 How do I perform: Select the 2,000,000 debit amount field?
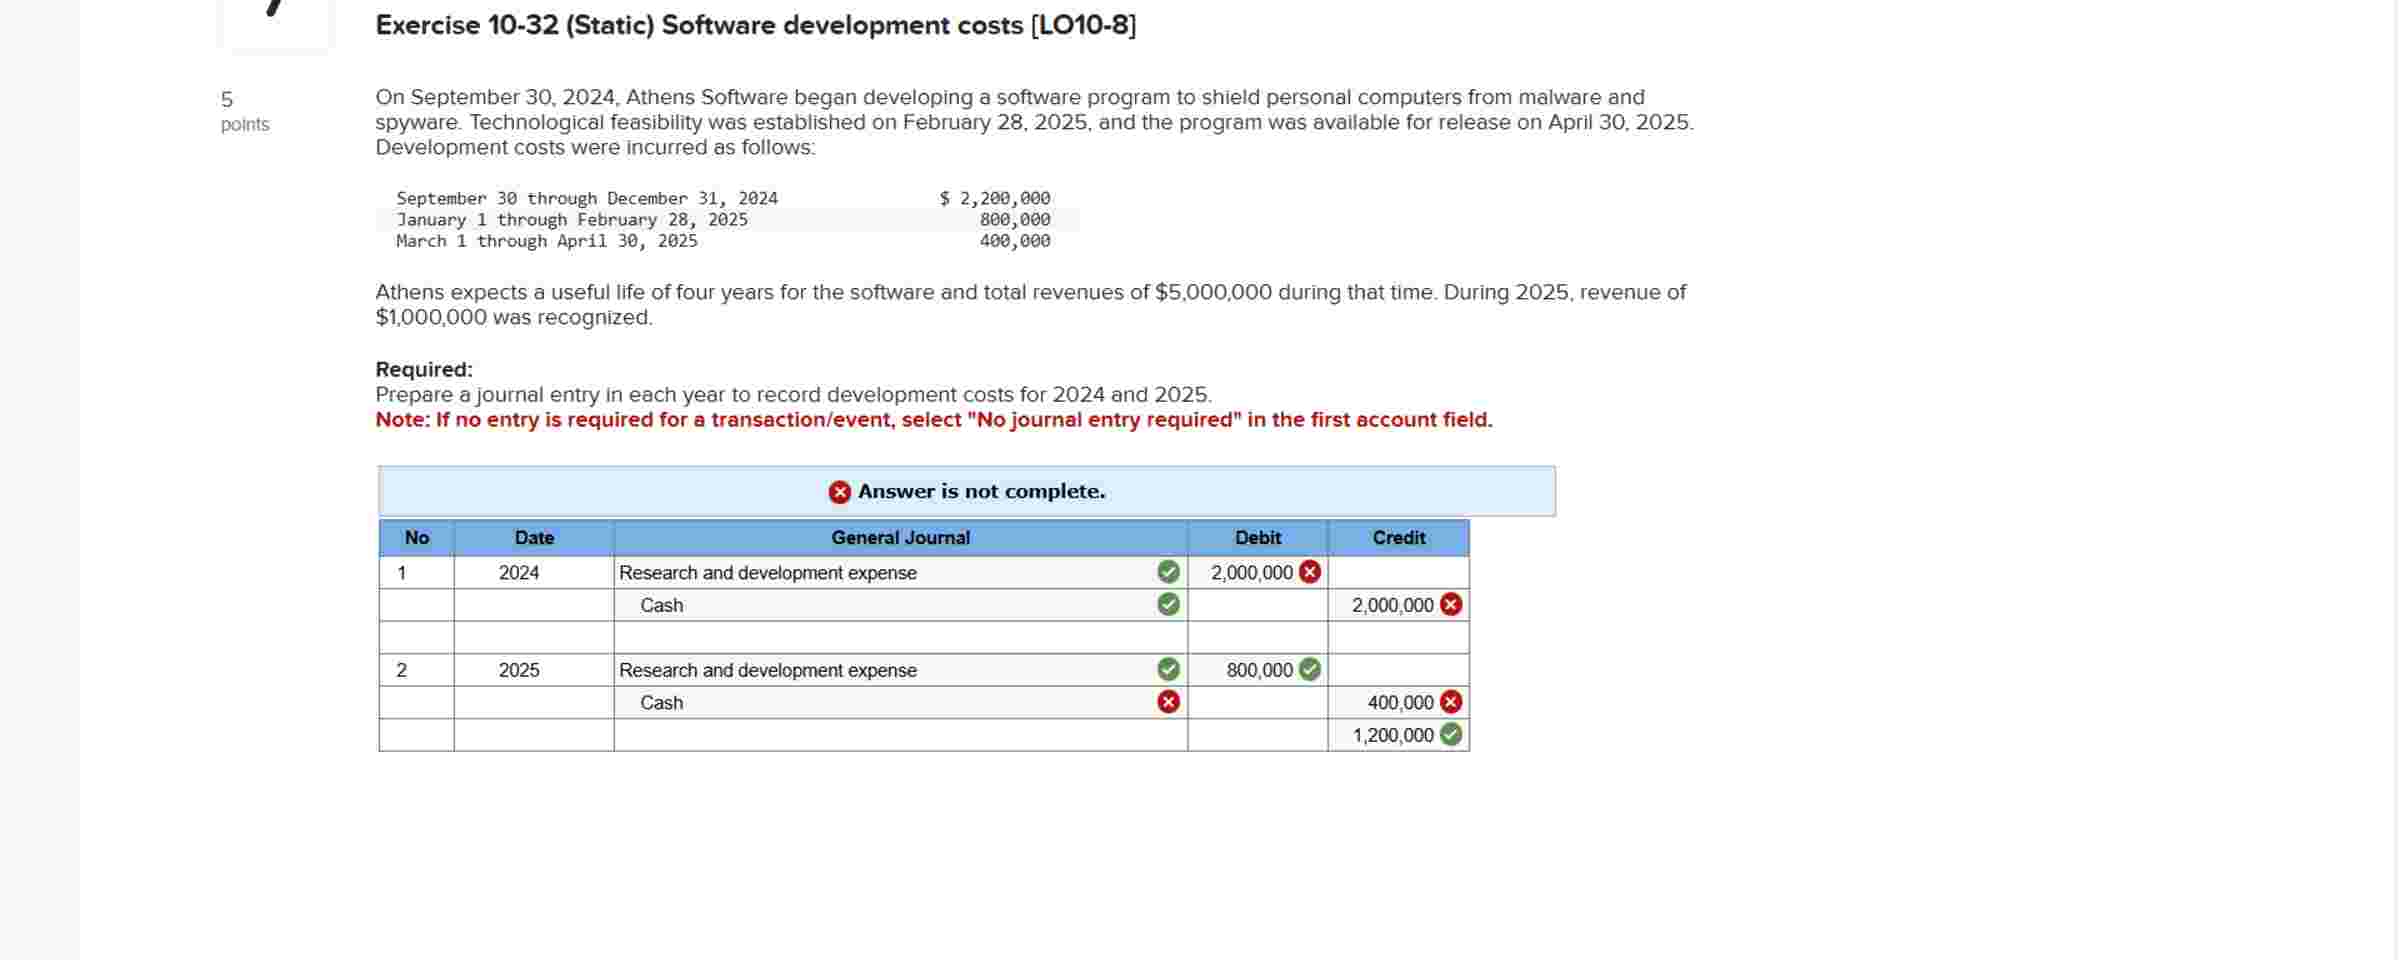[1250, 573]
